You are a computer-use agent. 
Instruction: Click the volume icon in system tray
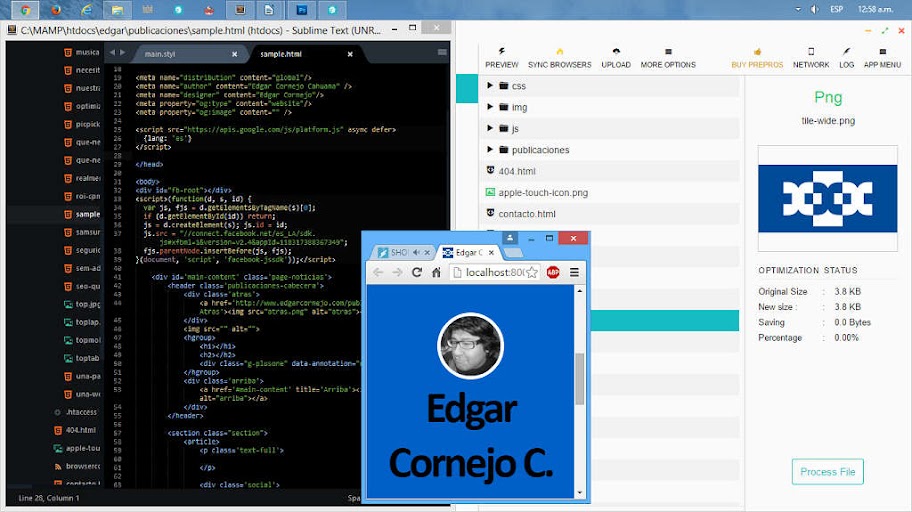pos(814,9)
